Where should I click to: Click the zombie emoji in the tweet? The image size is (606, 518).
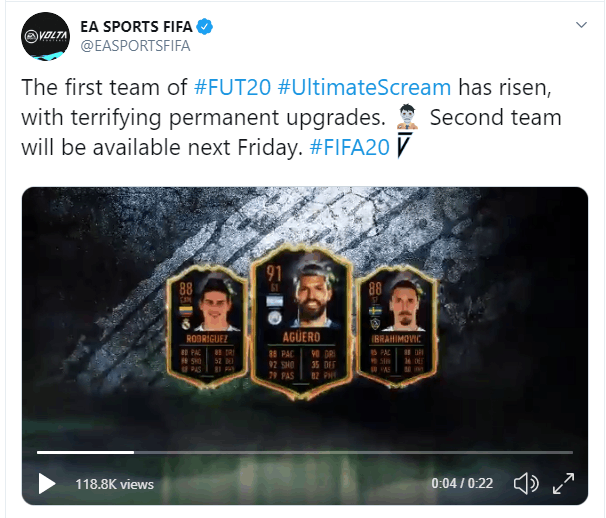pyautogui.click(x=405, y=117)
